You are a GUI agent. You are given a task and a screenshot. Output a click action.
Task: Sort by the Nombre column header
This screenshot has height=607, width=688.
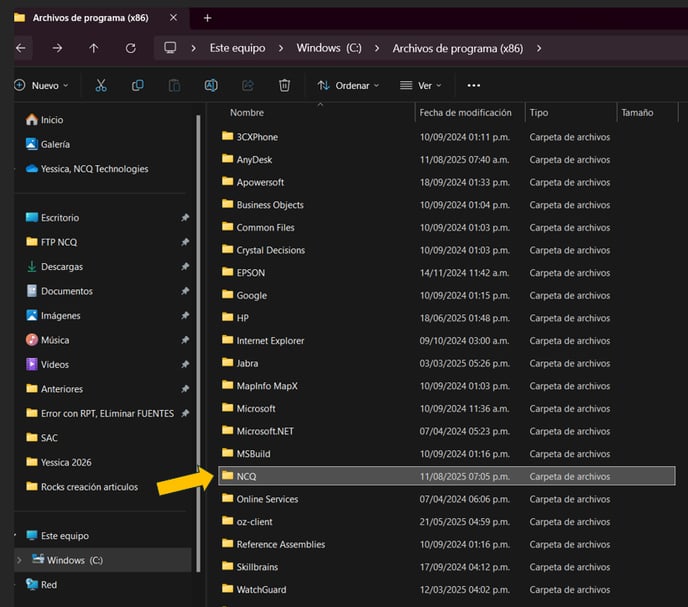(x=247, y=112)
